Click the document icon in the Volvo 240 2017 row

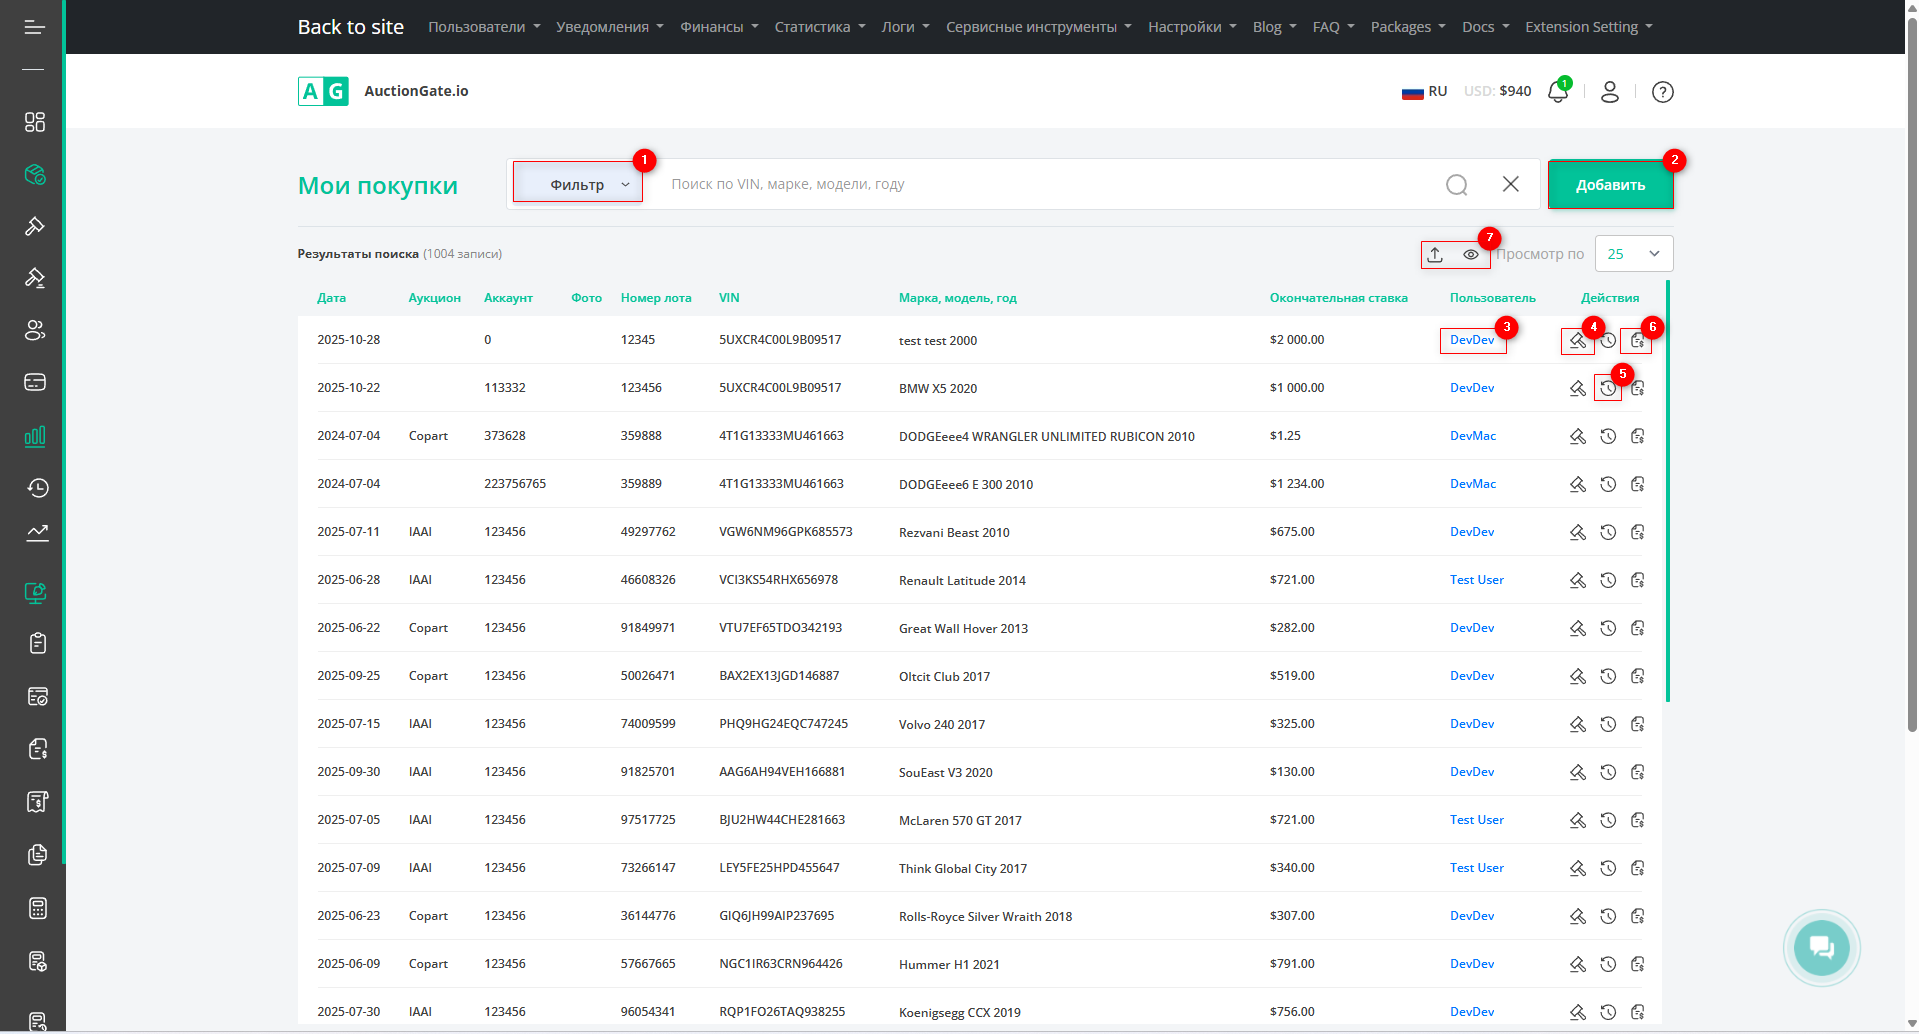(1637, 724)
